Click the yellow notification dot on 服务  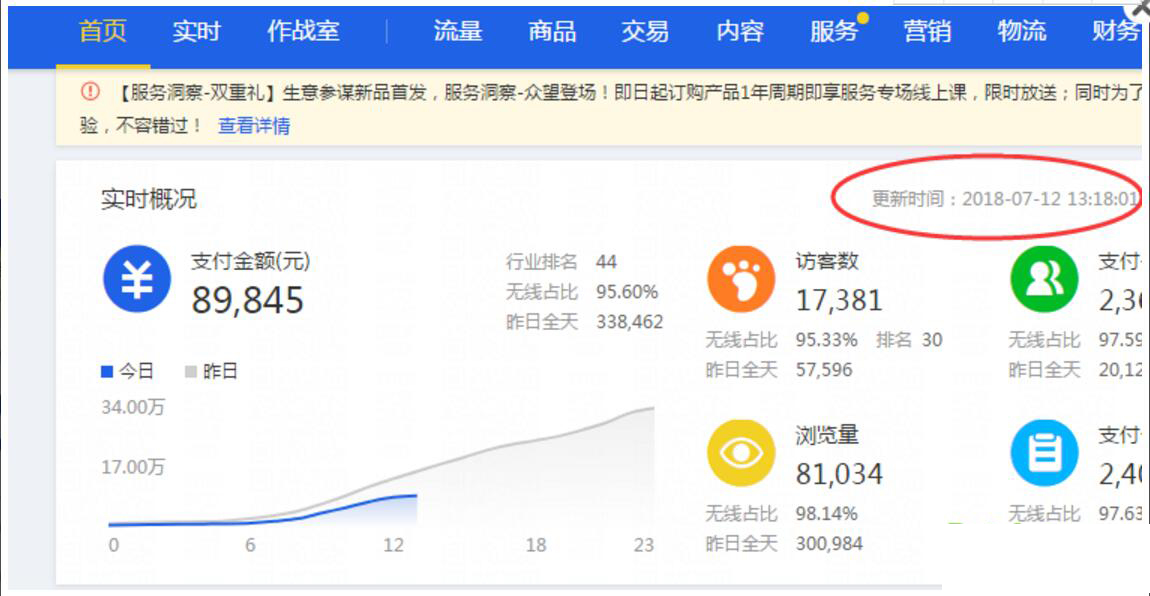[x=862, y=17]
